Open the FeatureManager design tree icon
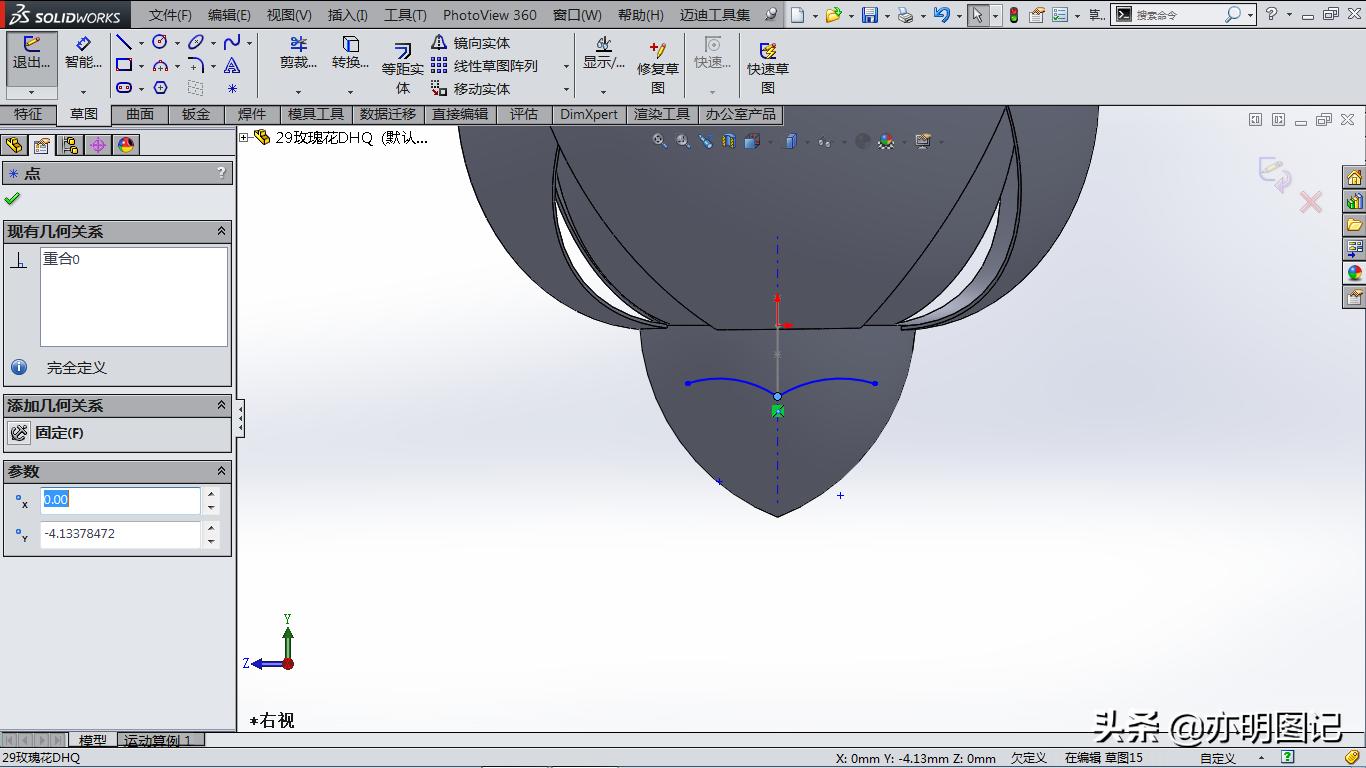1366x768 pixels. click(14, 144)
